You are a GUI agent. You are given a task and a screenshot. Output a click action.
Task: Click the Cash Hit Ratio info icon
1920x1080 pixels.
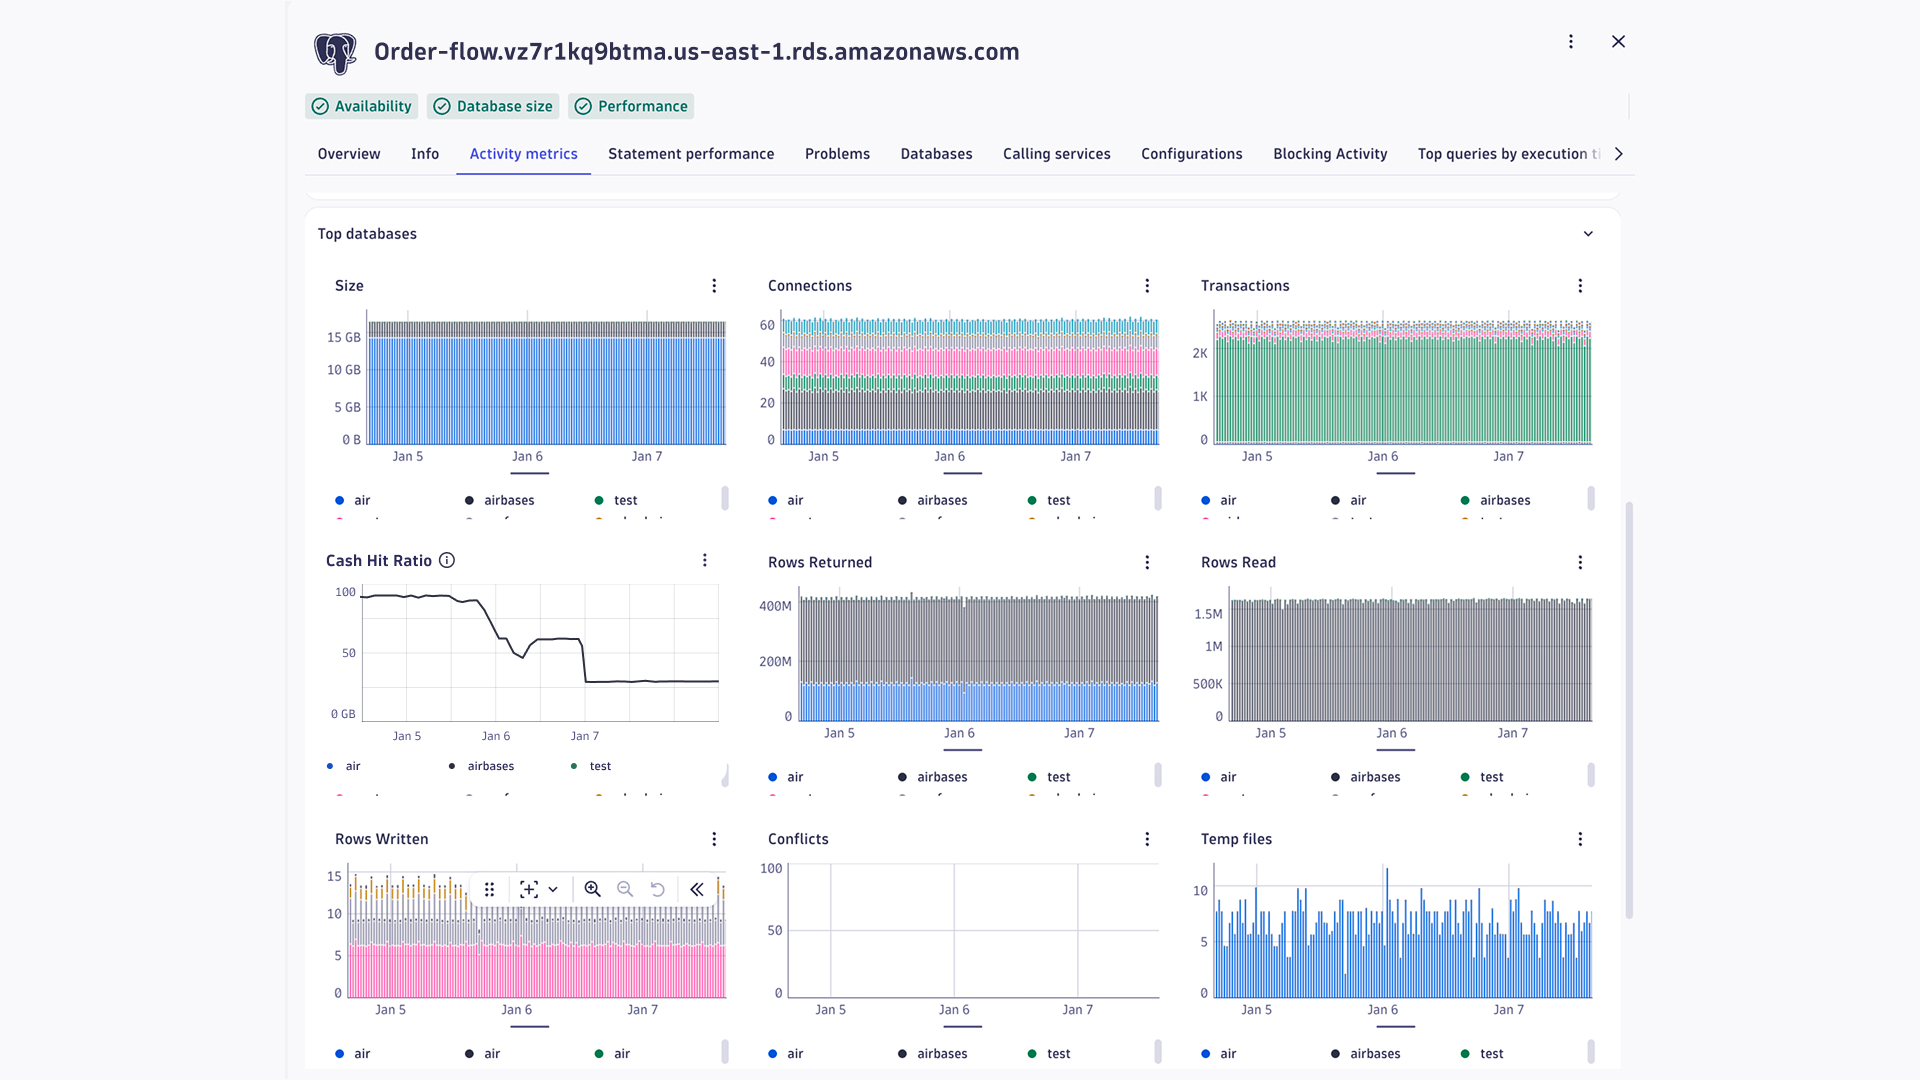pos(447,561)
